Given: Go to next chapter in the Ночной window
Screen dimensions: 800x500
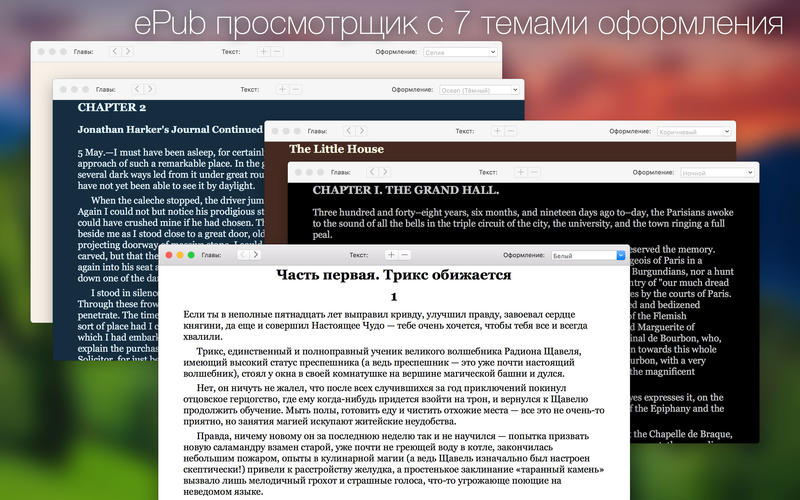Looking at the screenshot, I should tap(385, 172).
